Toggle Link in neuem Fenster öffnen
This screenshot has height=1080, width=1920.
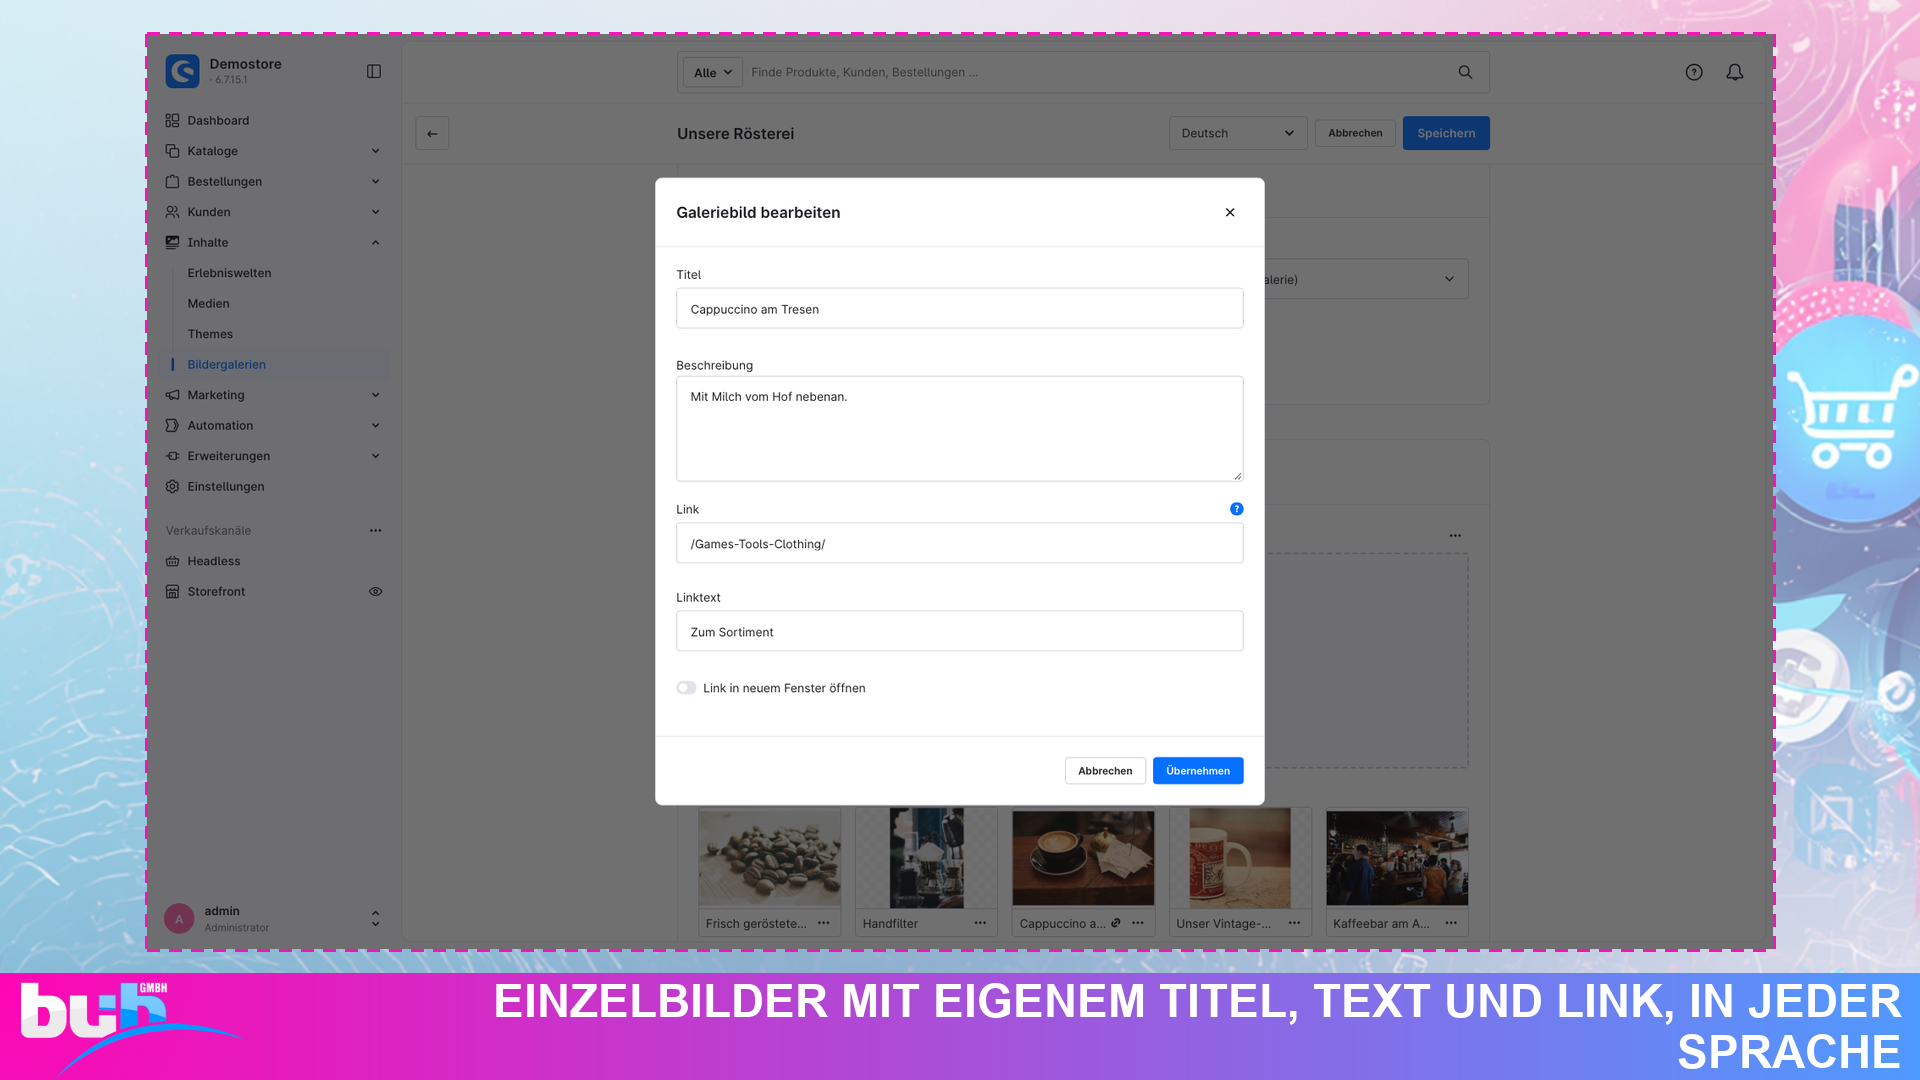pyautogui.click(x=686, y=688)
